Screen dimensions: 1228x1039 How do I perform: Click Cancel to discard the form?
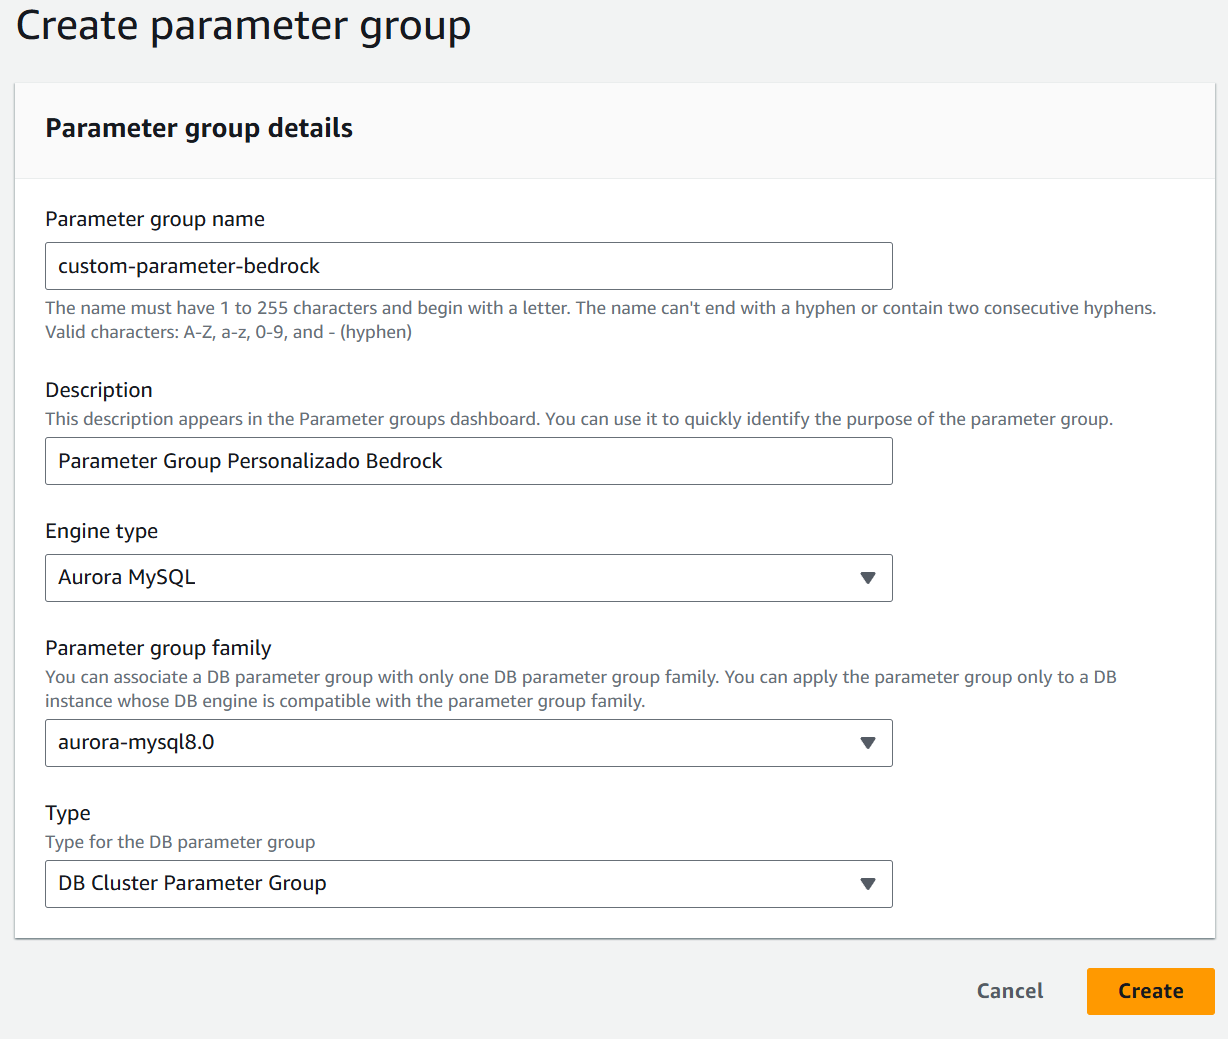[1009, 991]
